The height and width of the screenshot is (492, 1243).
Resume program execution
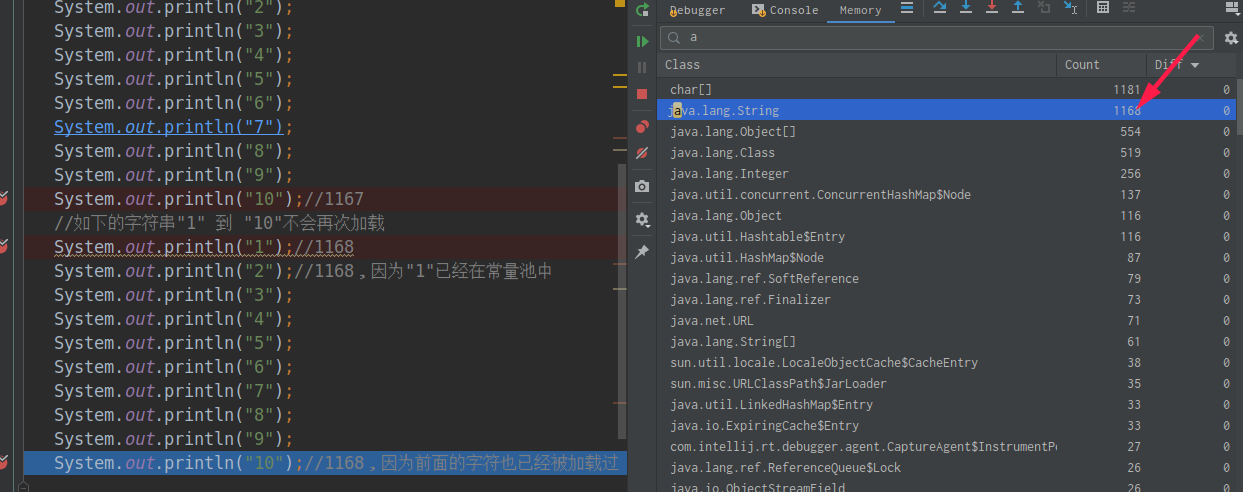(642, 41)
